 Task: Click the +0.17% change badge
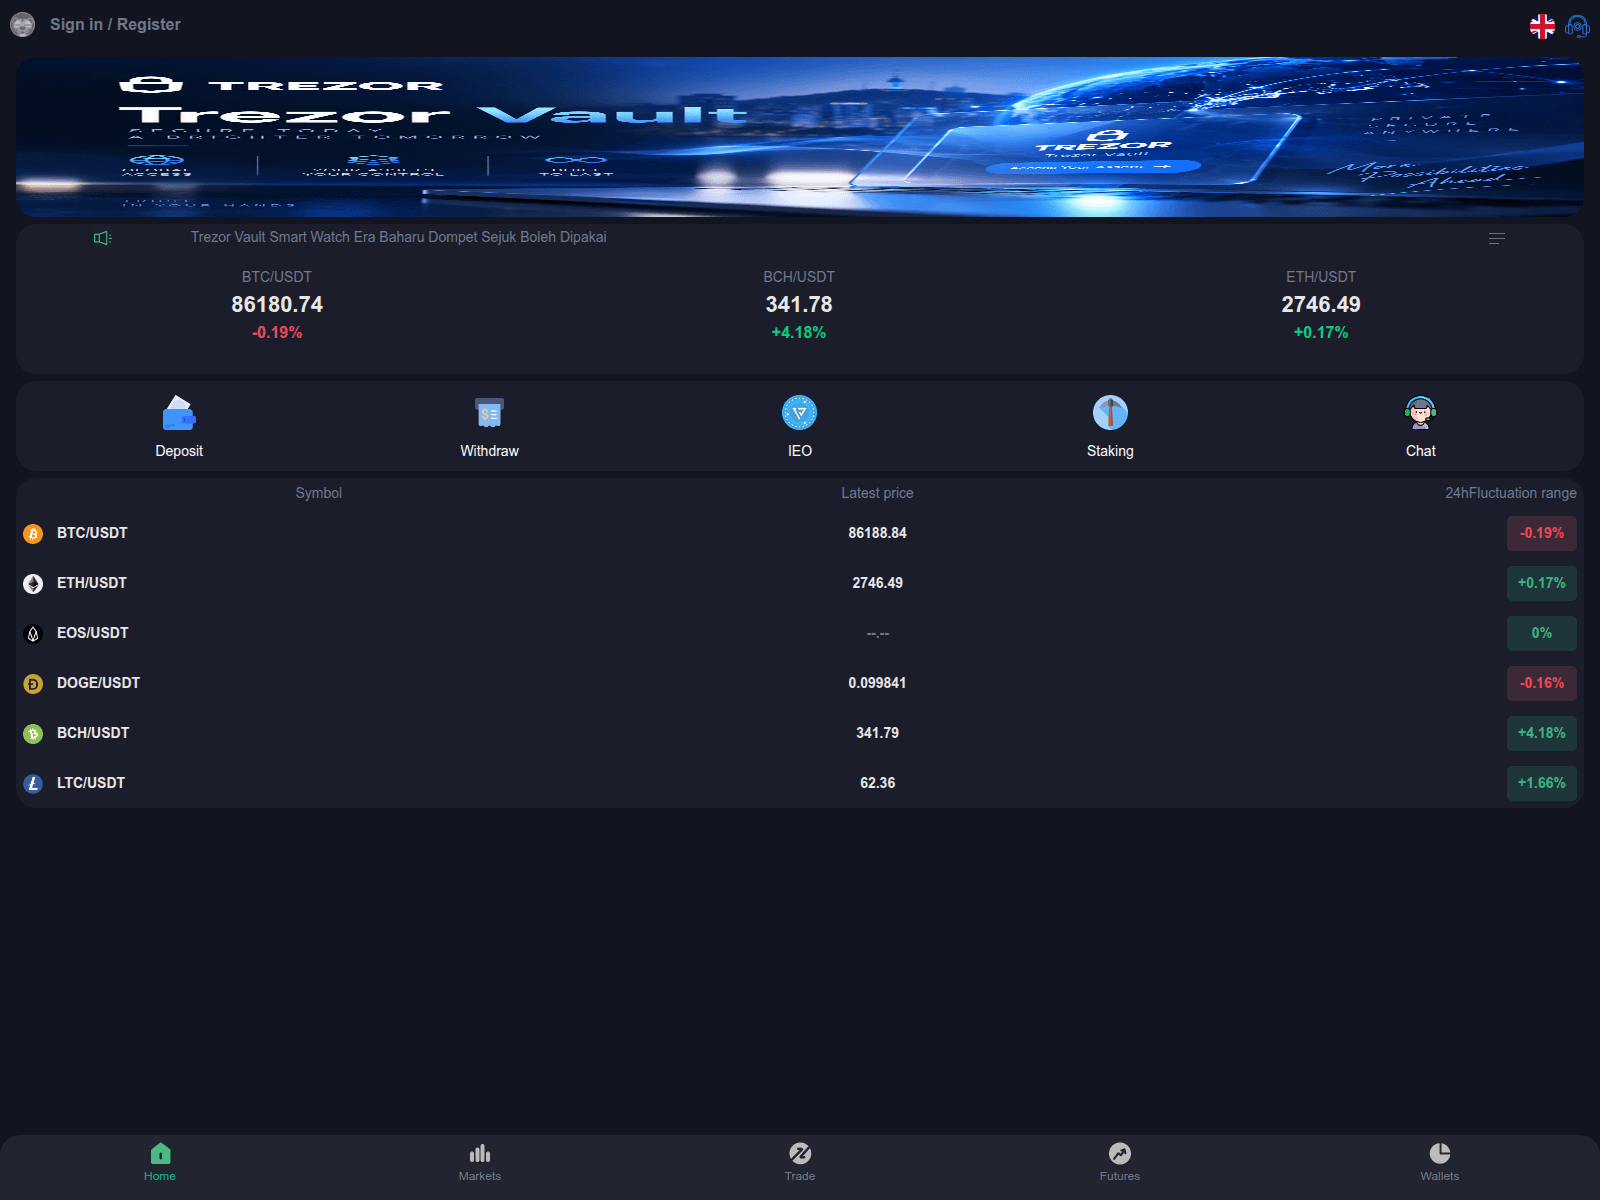coord(1541,583)
